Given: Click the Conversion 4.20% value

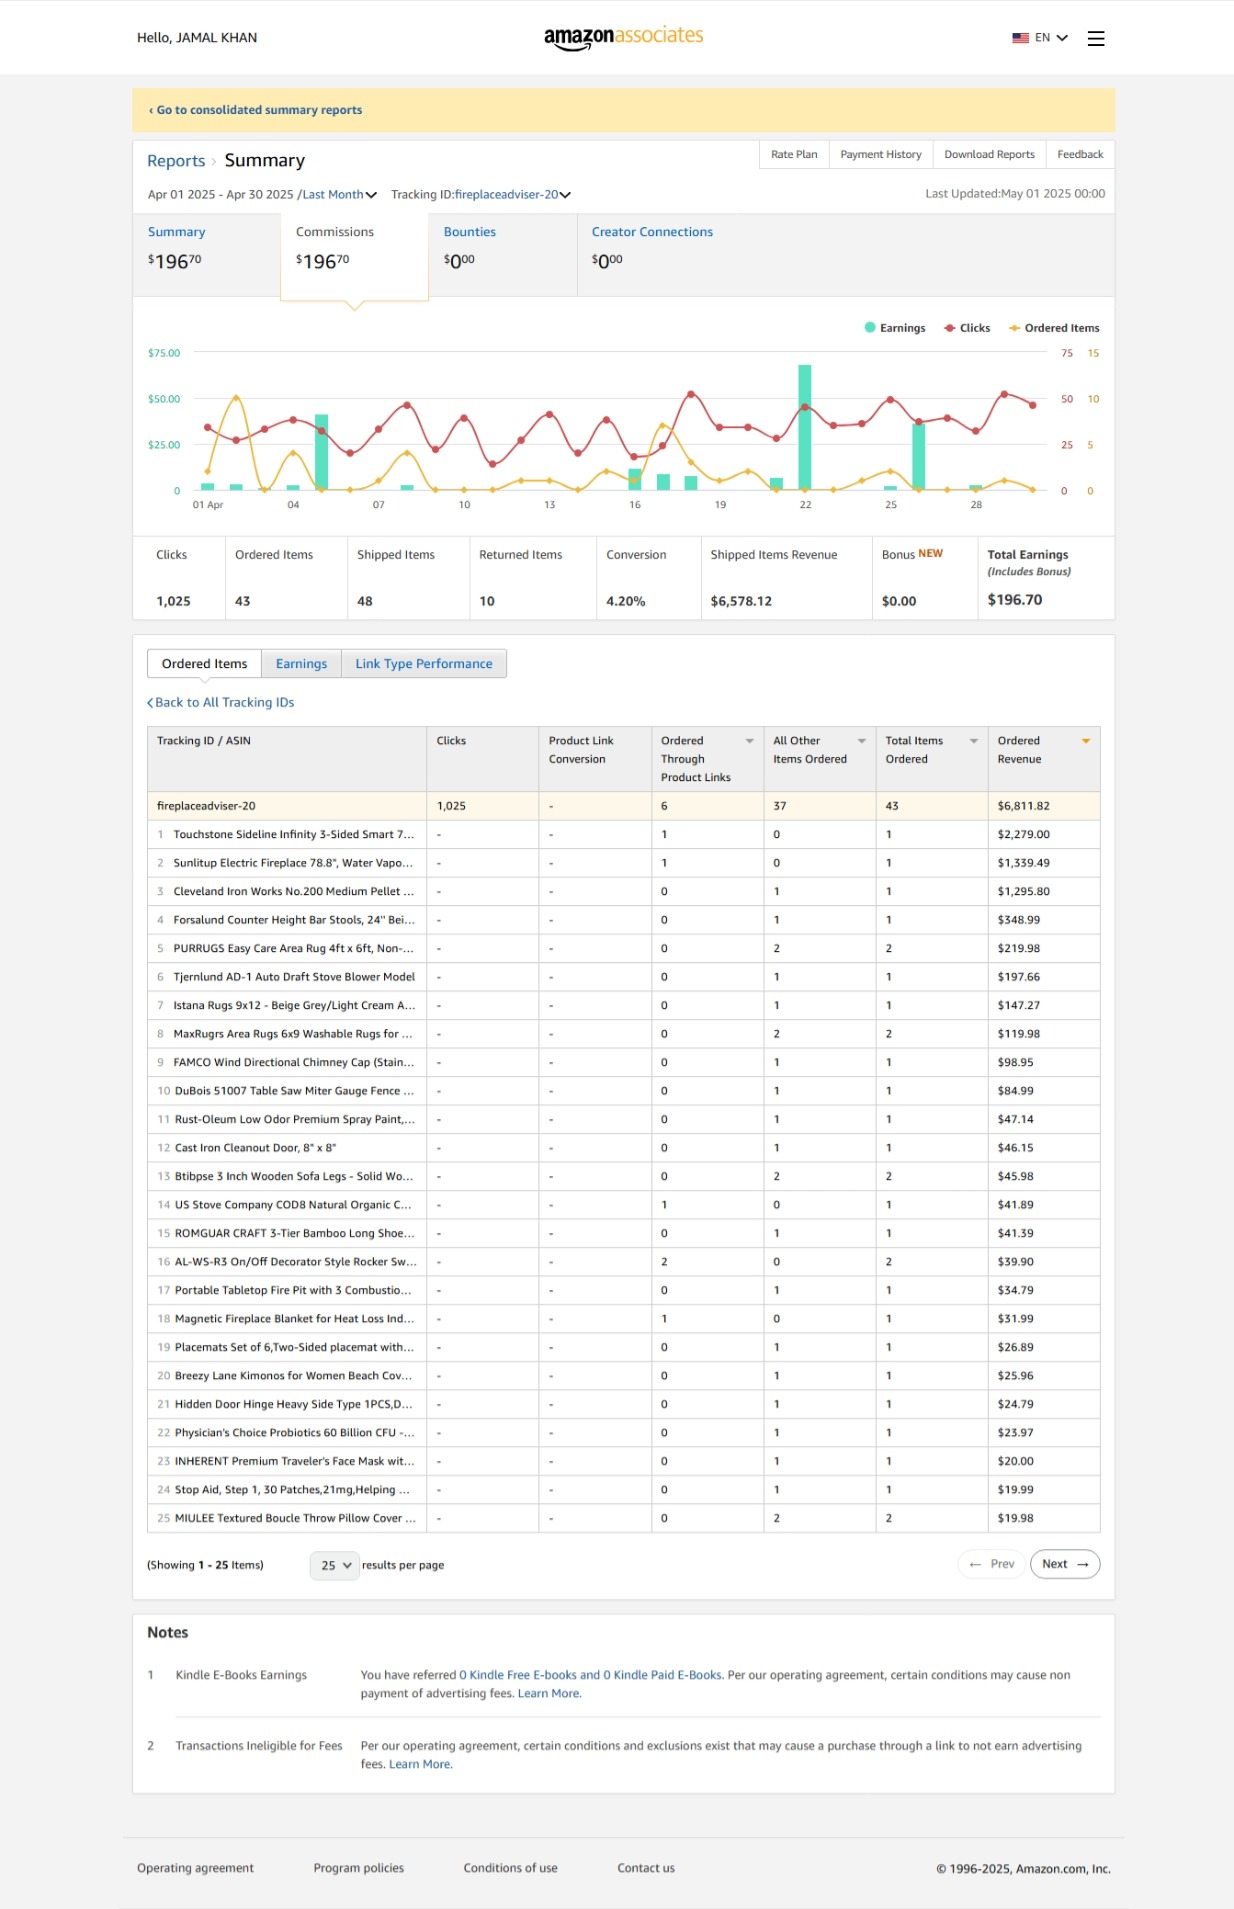Looking at the screenshot, I should [x=625, y=601].
